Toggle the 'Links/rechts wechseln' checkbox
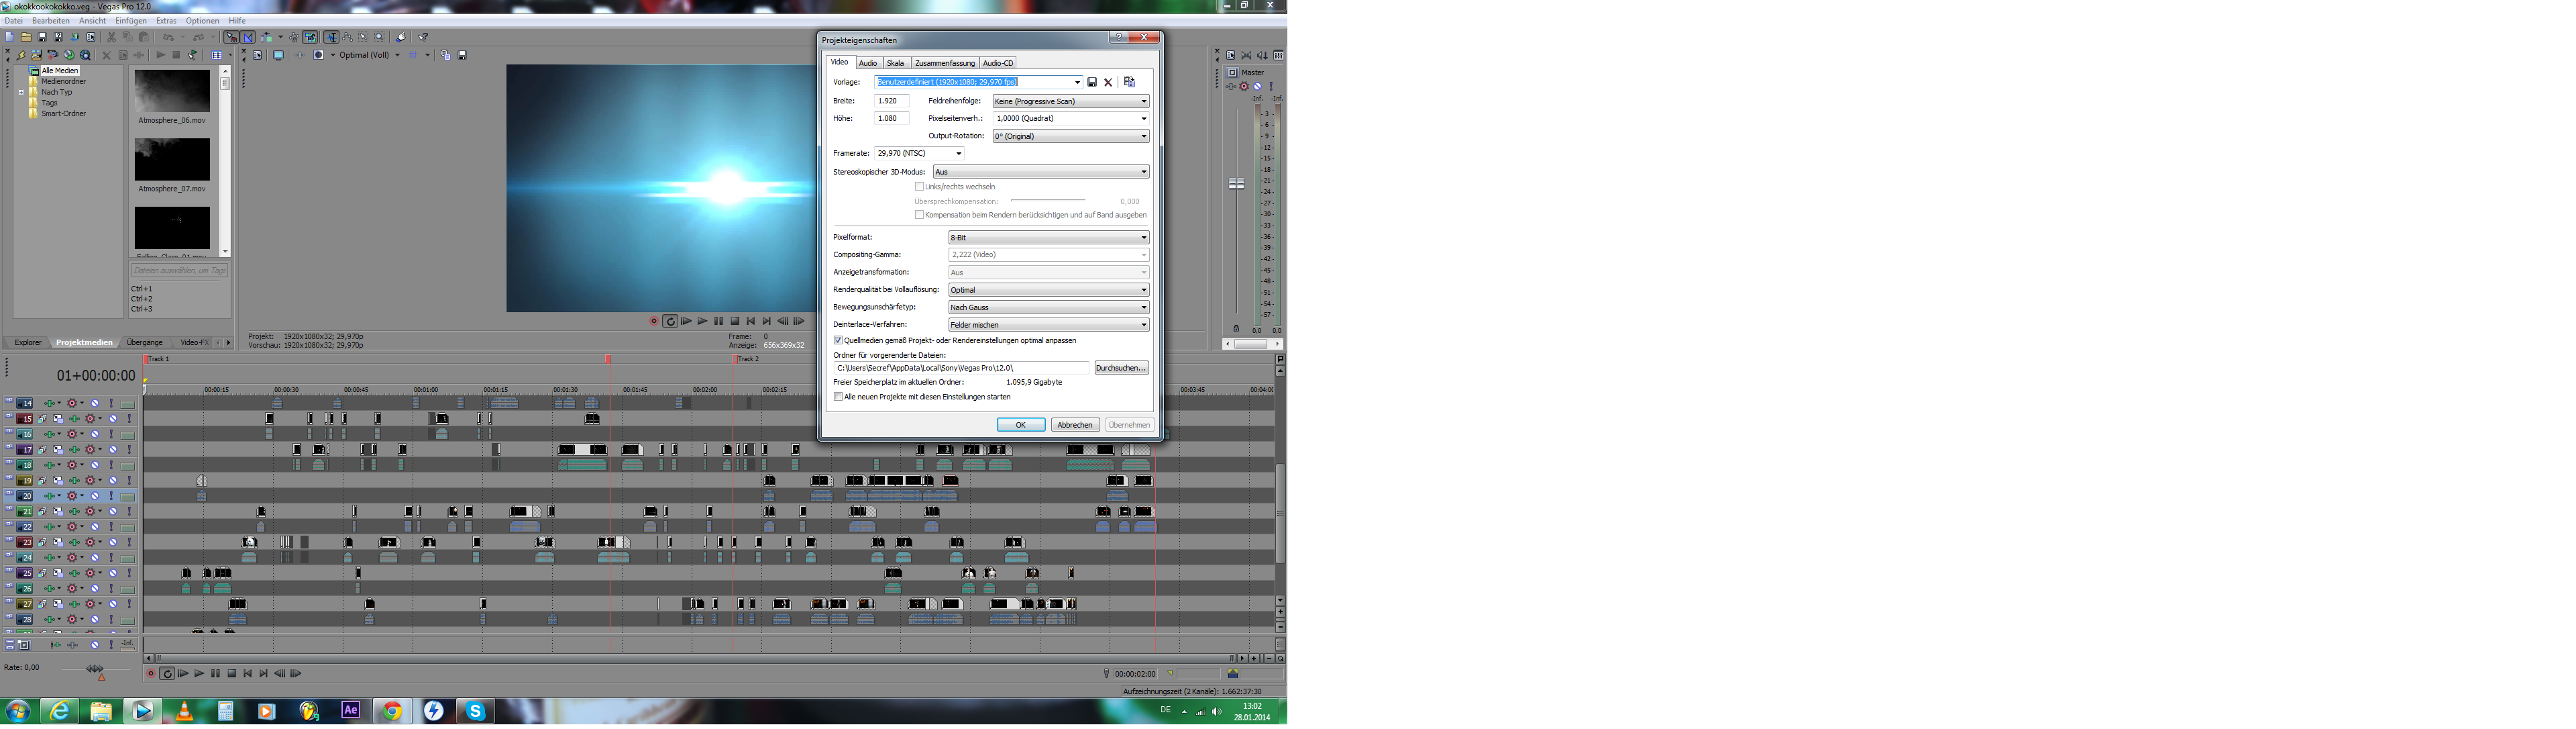This screenshot has height=729, width=2576. (x=919, y=187)
